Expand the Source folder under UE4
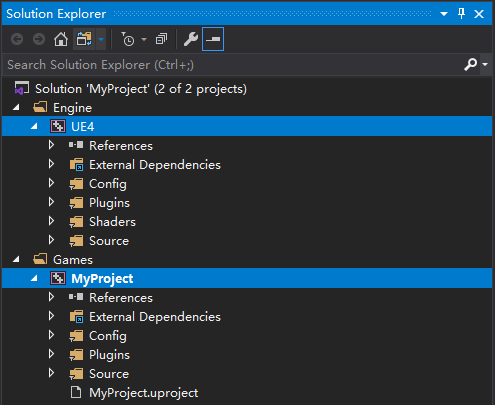495x405 pixels. pos(51,240)
